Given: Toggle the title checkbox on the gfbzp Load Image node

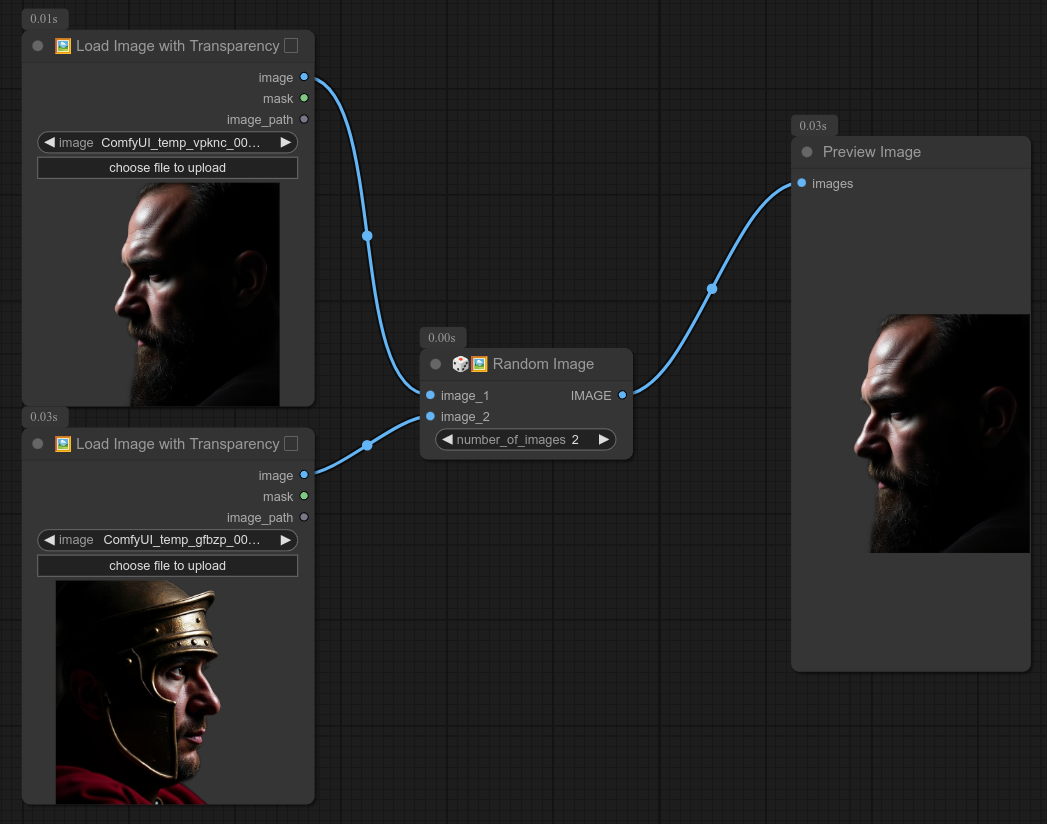Looking at the screenshot, I should click(291, 444).
